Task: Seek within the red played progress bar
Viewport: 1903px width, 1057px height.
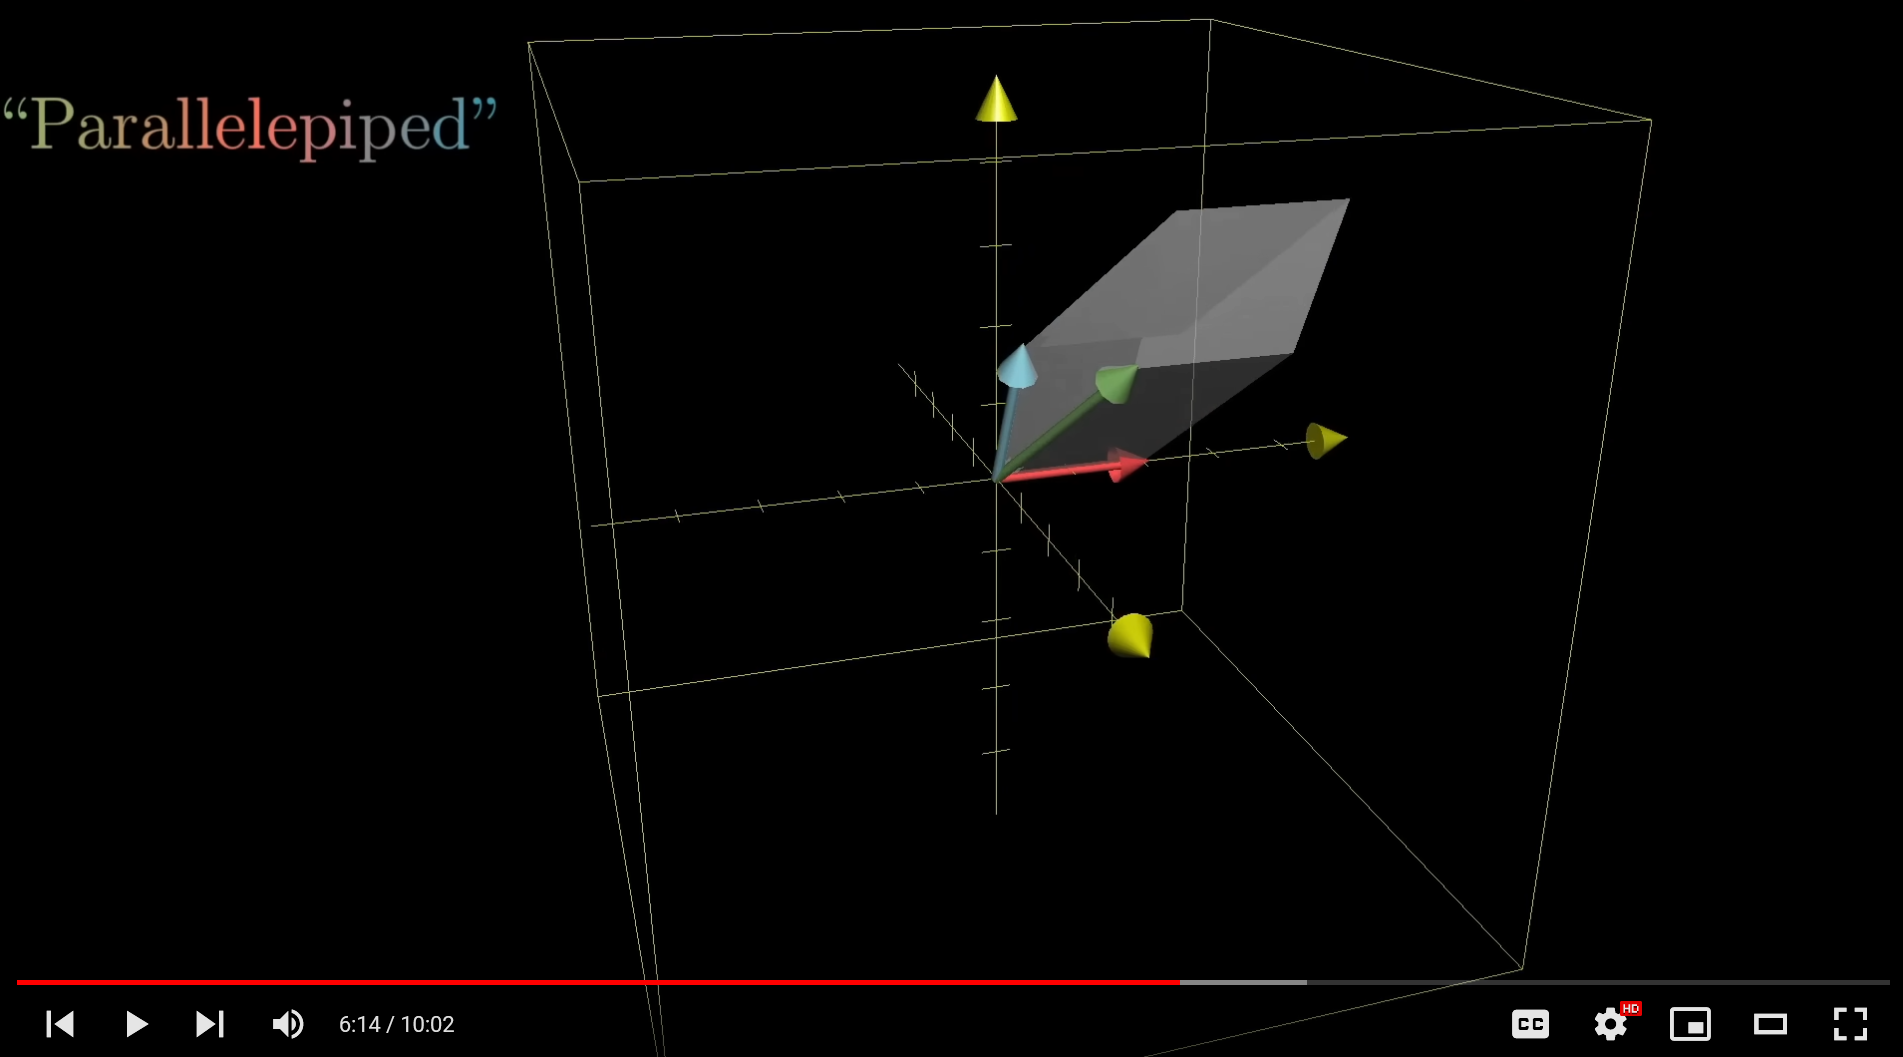Action: pyautogui.click(x=600, y=982)
